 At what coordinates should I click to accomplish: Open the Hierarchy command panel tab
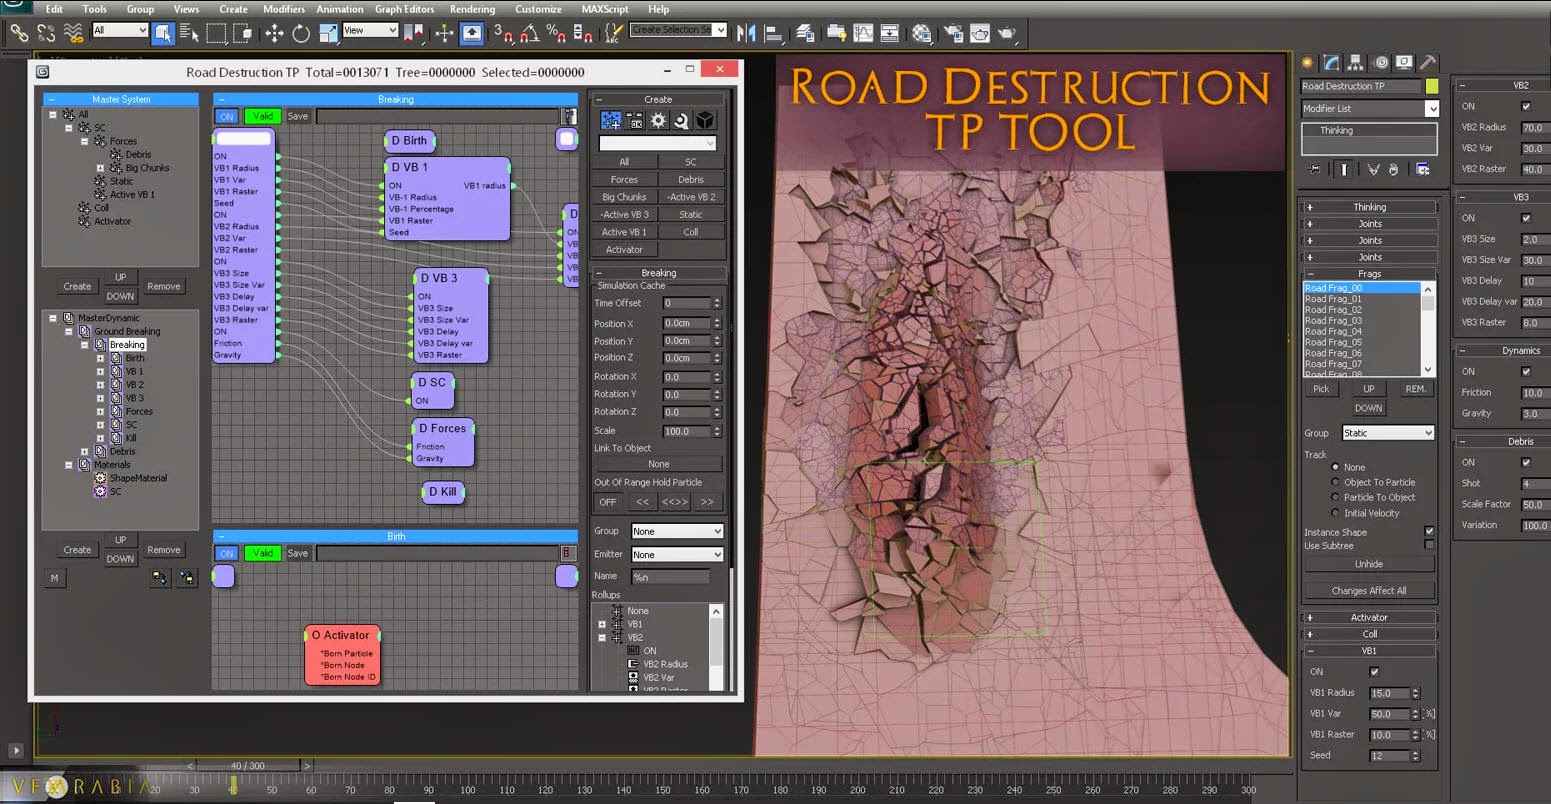1355,63
